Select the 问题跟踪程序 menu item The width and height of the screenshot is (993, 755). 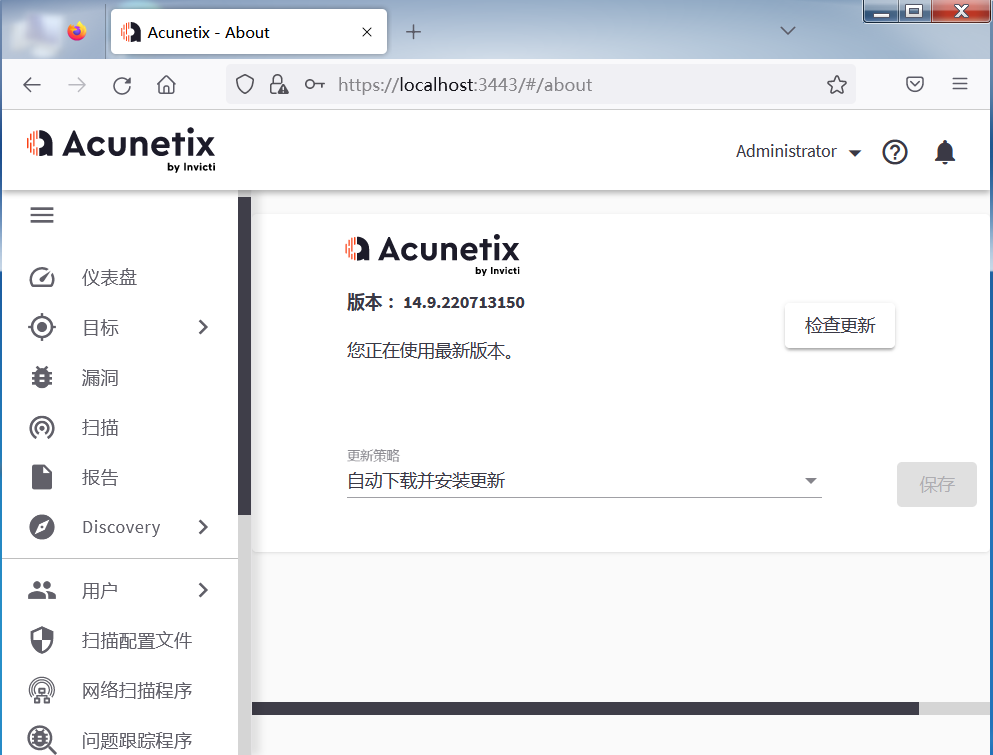(x=137, y=740)
